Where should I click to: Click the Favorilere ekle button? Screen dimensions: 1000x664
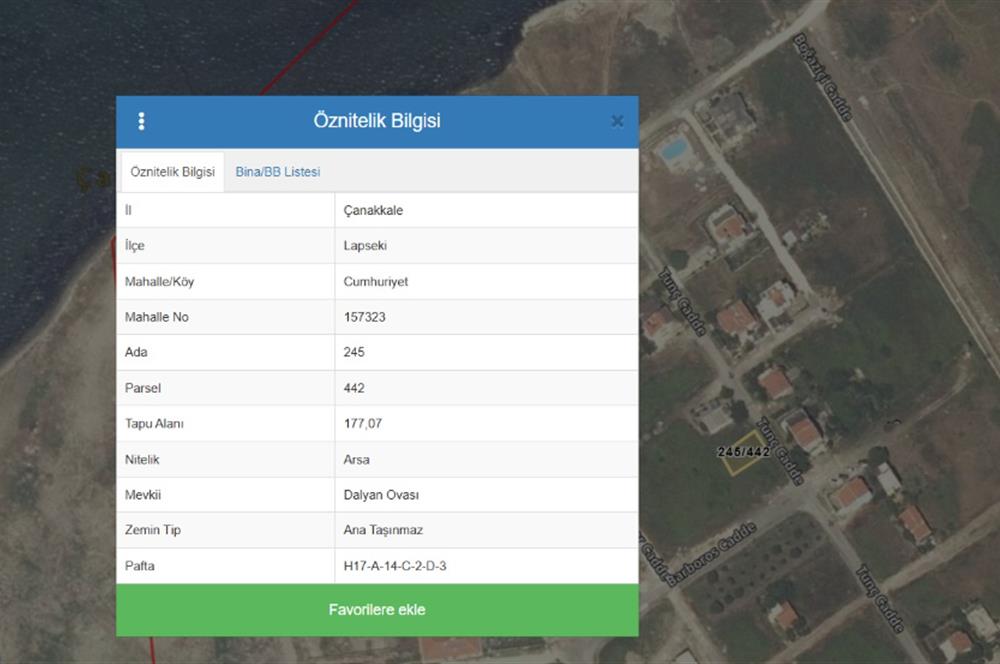tap(377, 609)
